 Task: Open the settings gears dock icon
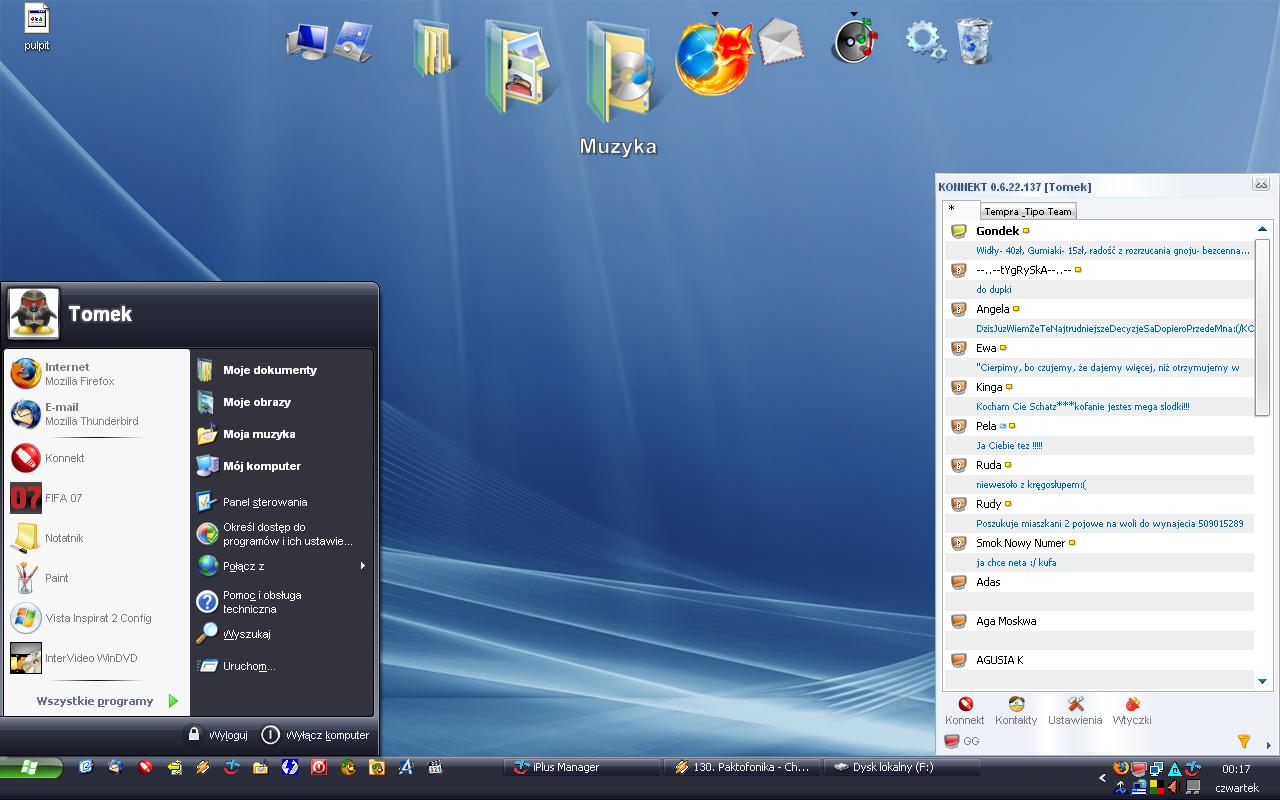925,41
